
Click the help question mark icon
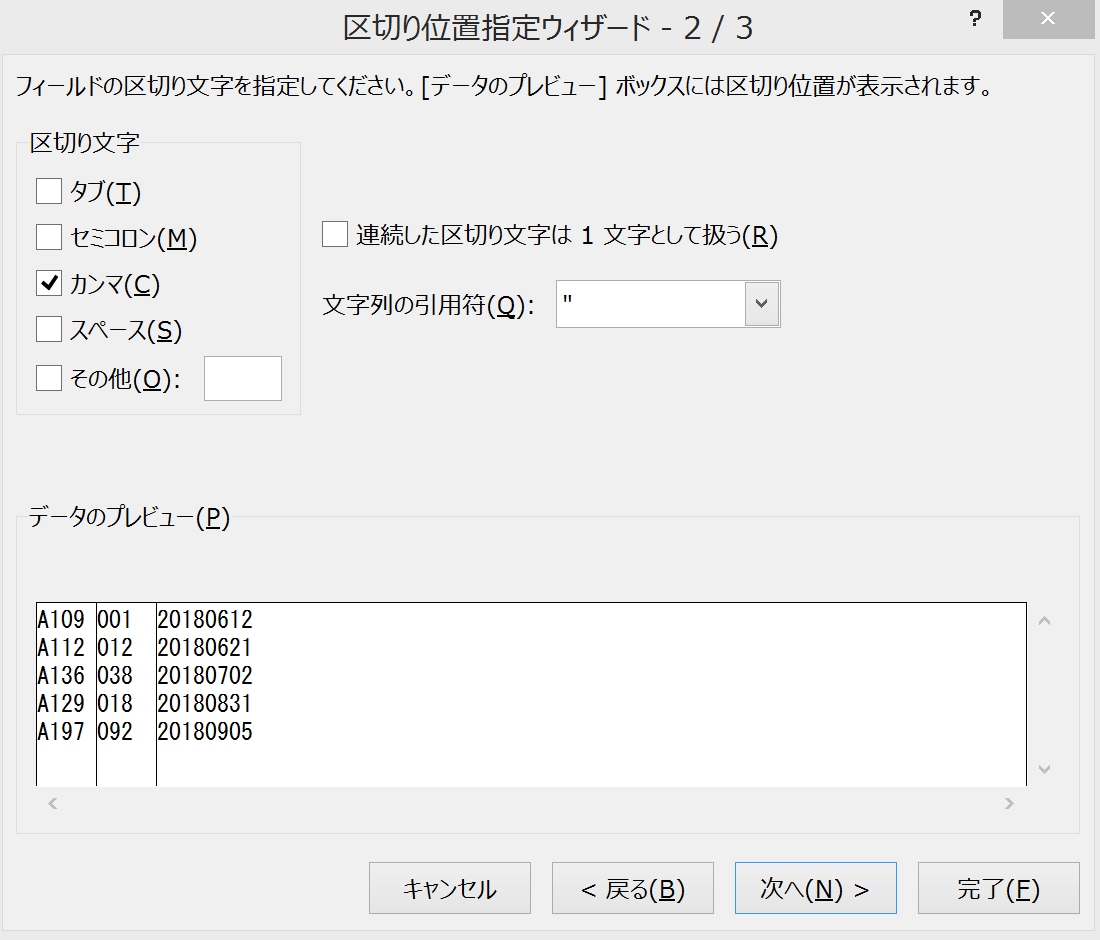[975, 19]
